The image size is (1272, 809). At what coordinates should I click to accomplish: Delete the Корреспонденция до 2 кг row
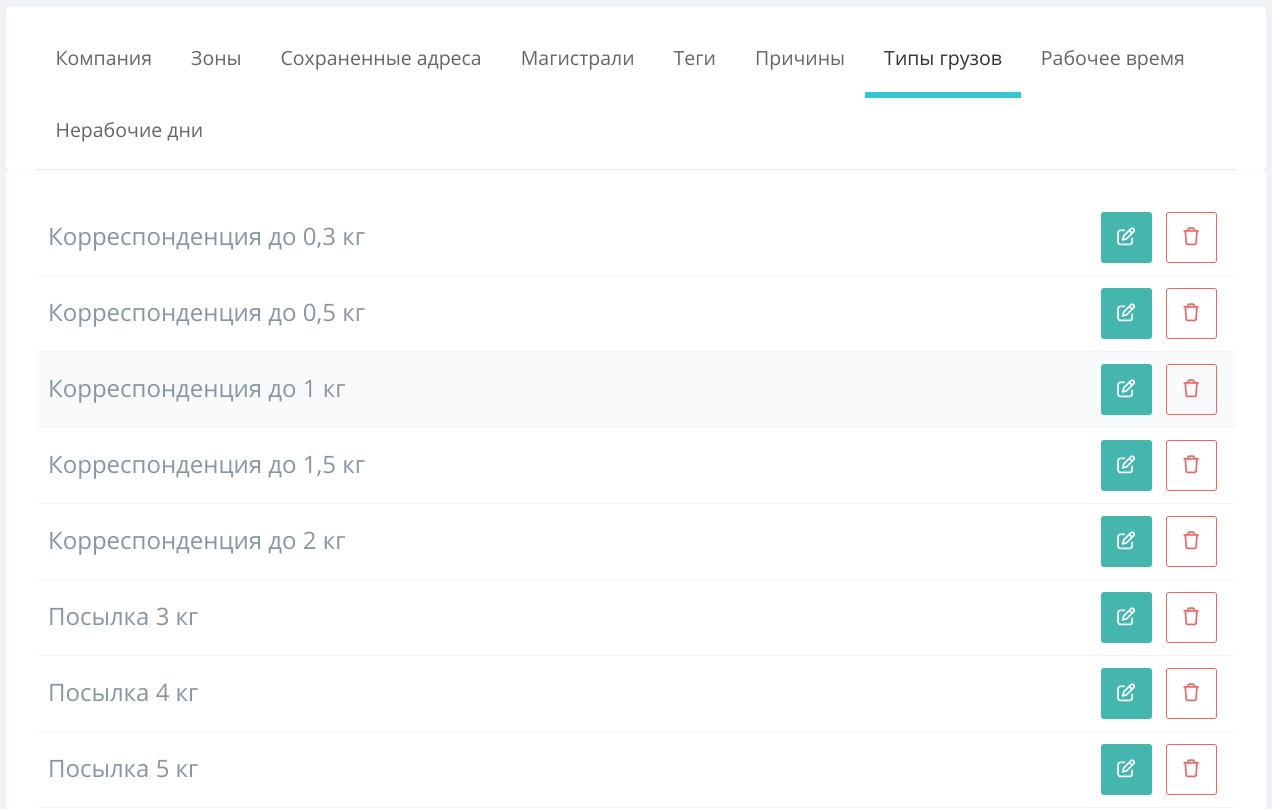click(1191, 541)
